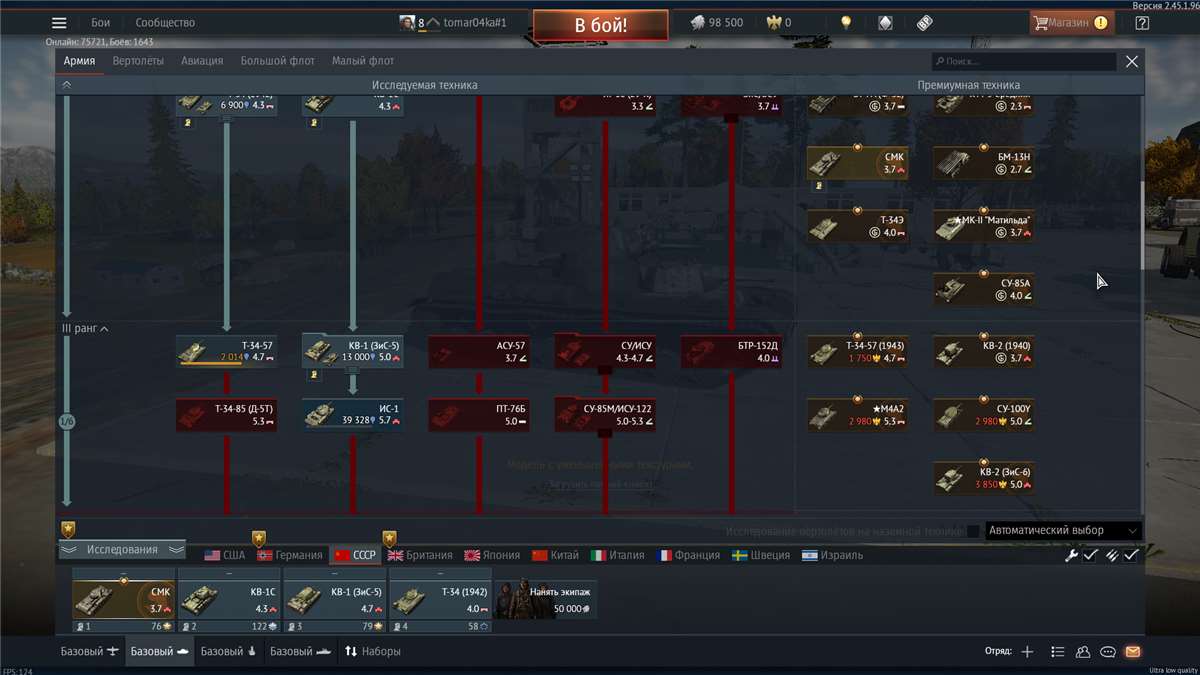Close the research tree with the X

(x=1132, y=61)
